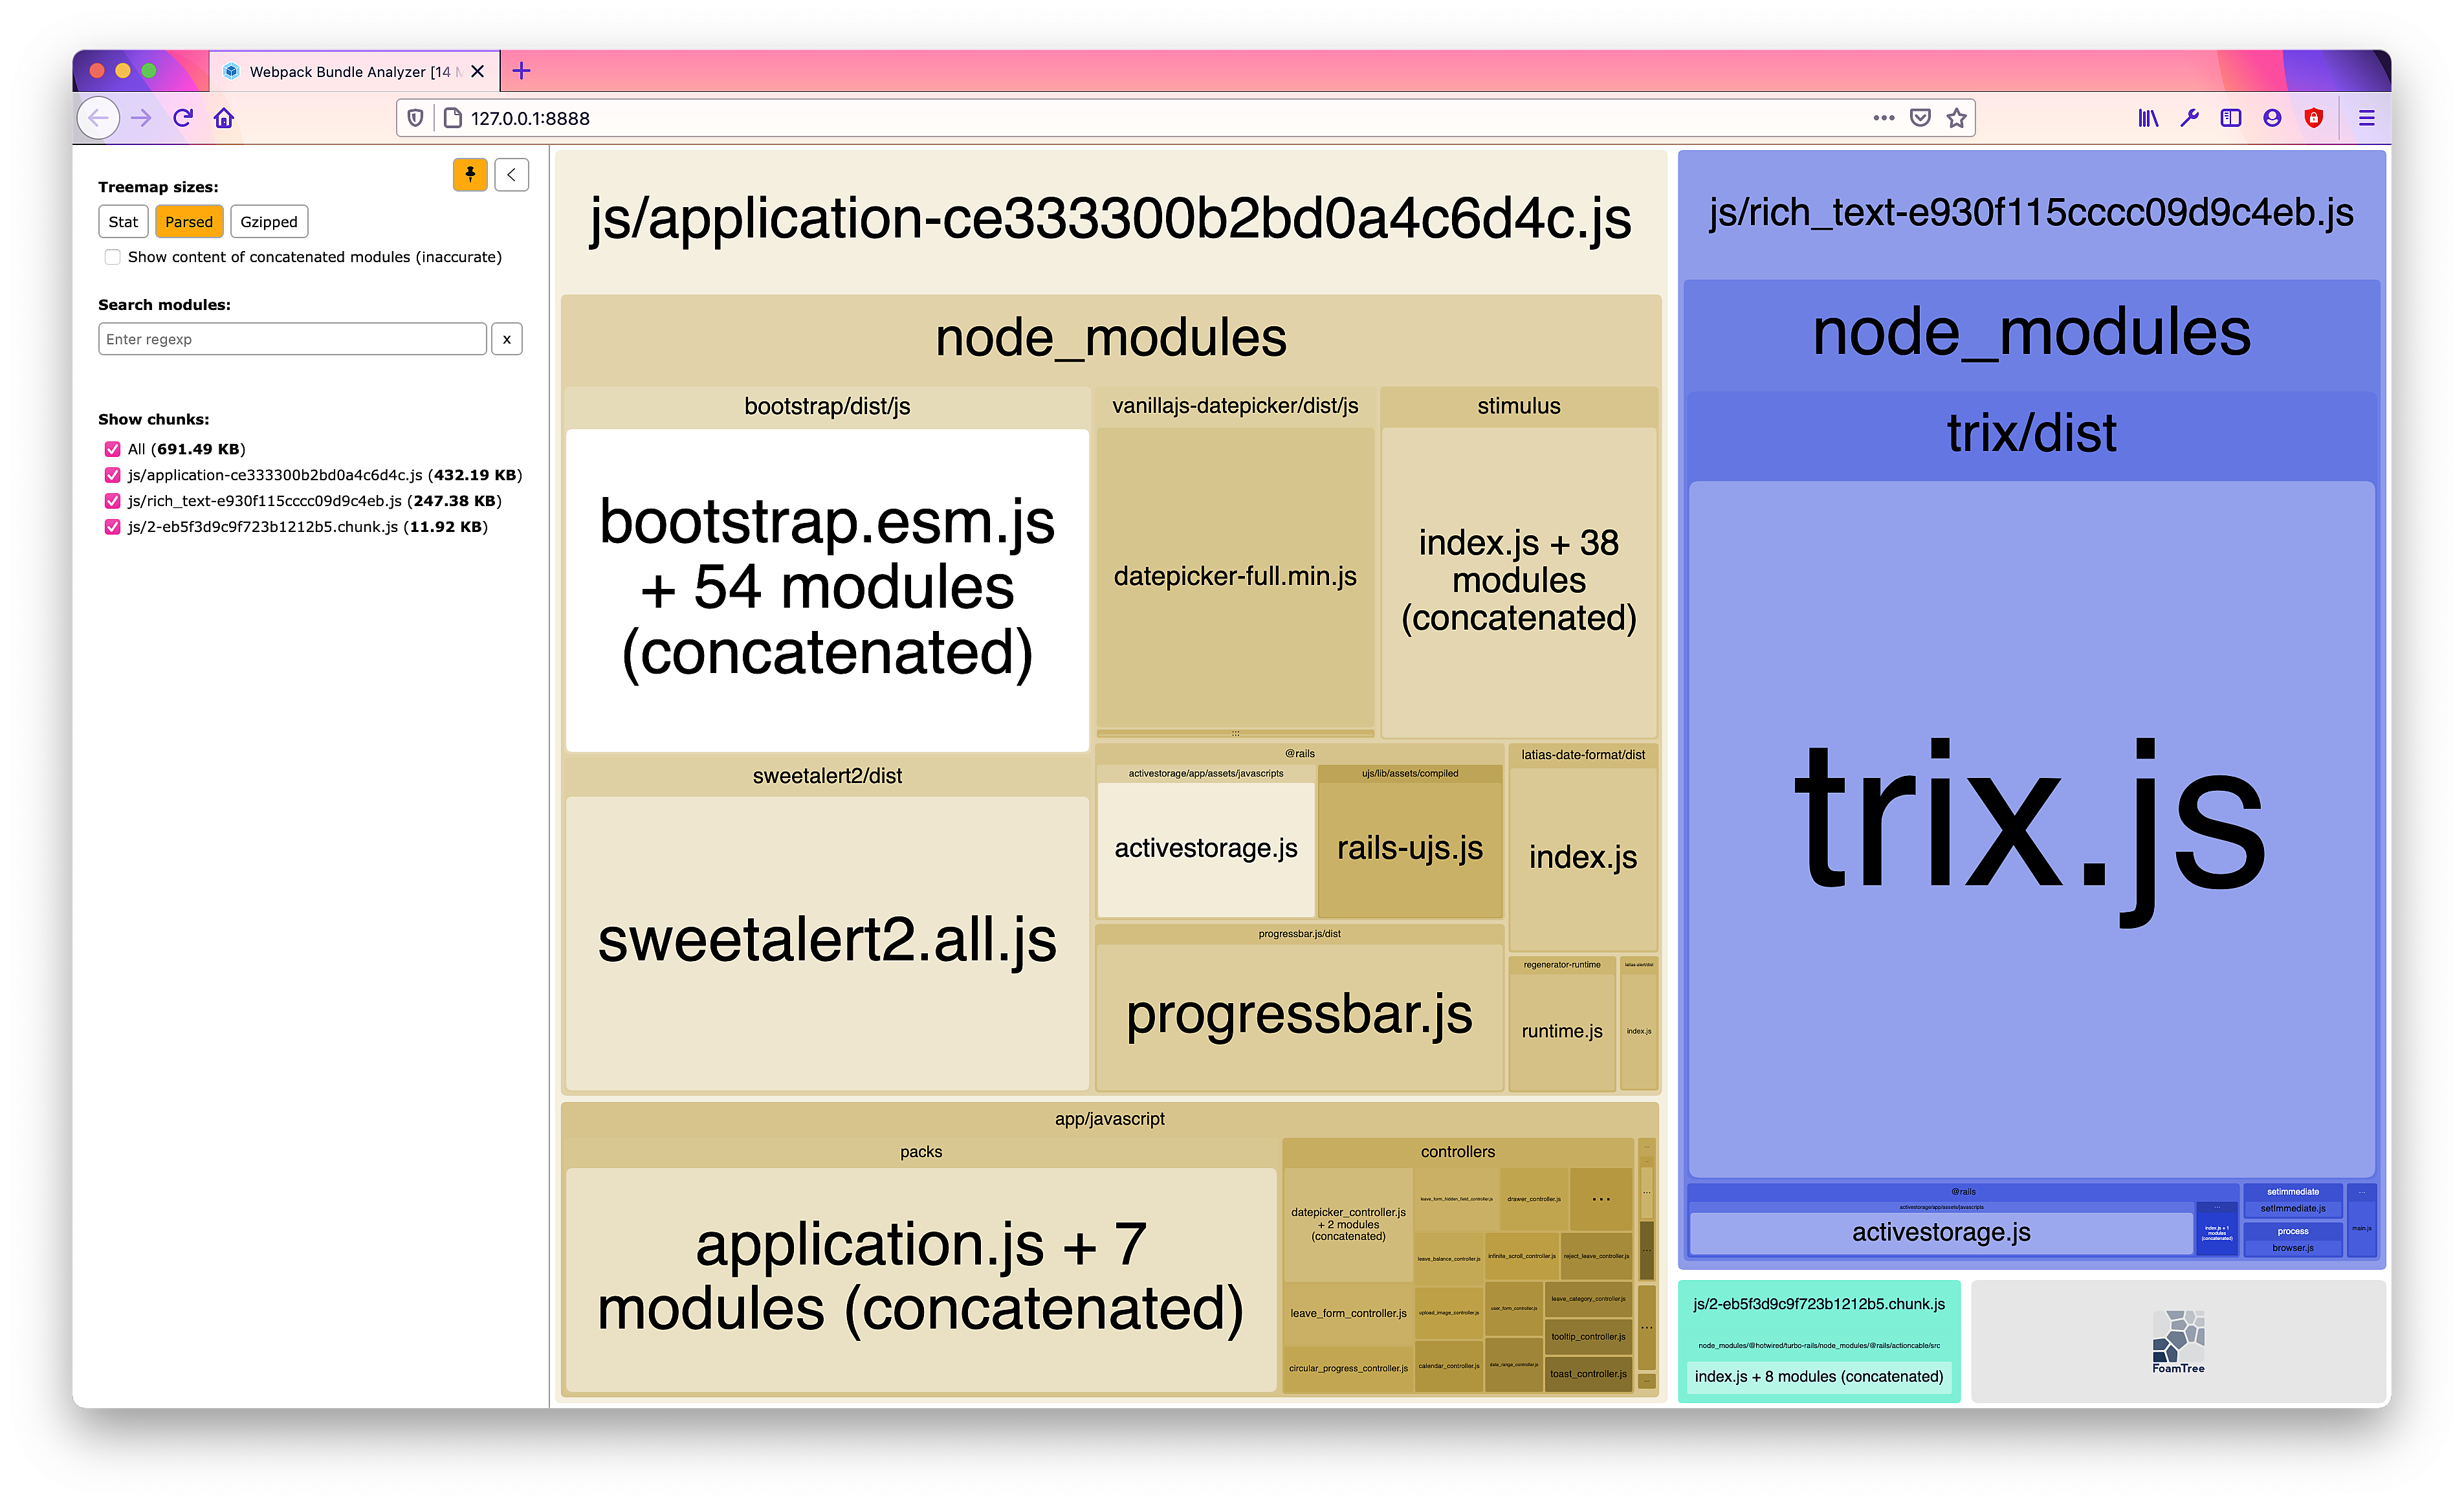Click the browser back arrow
The height and width of the screenshot is (1504, 2464).
coord(99,118)
